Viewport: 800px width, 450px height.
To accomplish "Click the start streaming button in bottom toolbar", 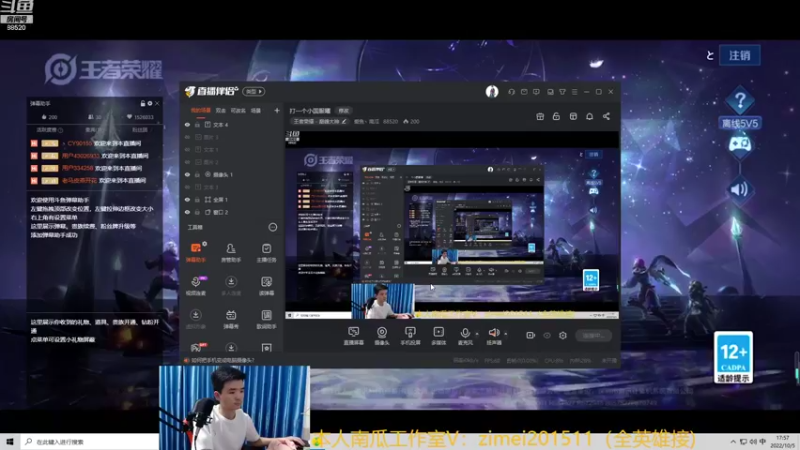I will tap(594, 335).
